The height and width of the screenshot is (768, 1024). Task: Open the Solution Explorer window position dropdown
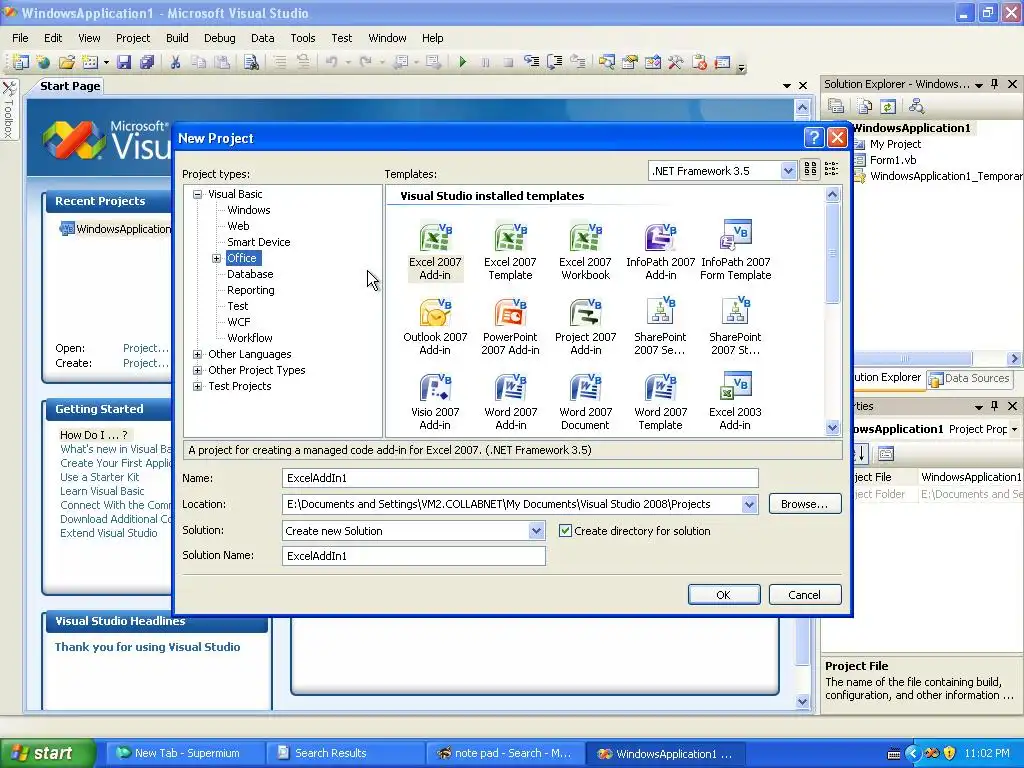click(x=979, y=85)
